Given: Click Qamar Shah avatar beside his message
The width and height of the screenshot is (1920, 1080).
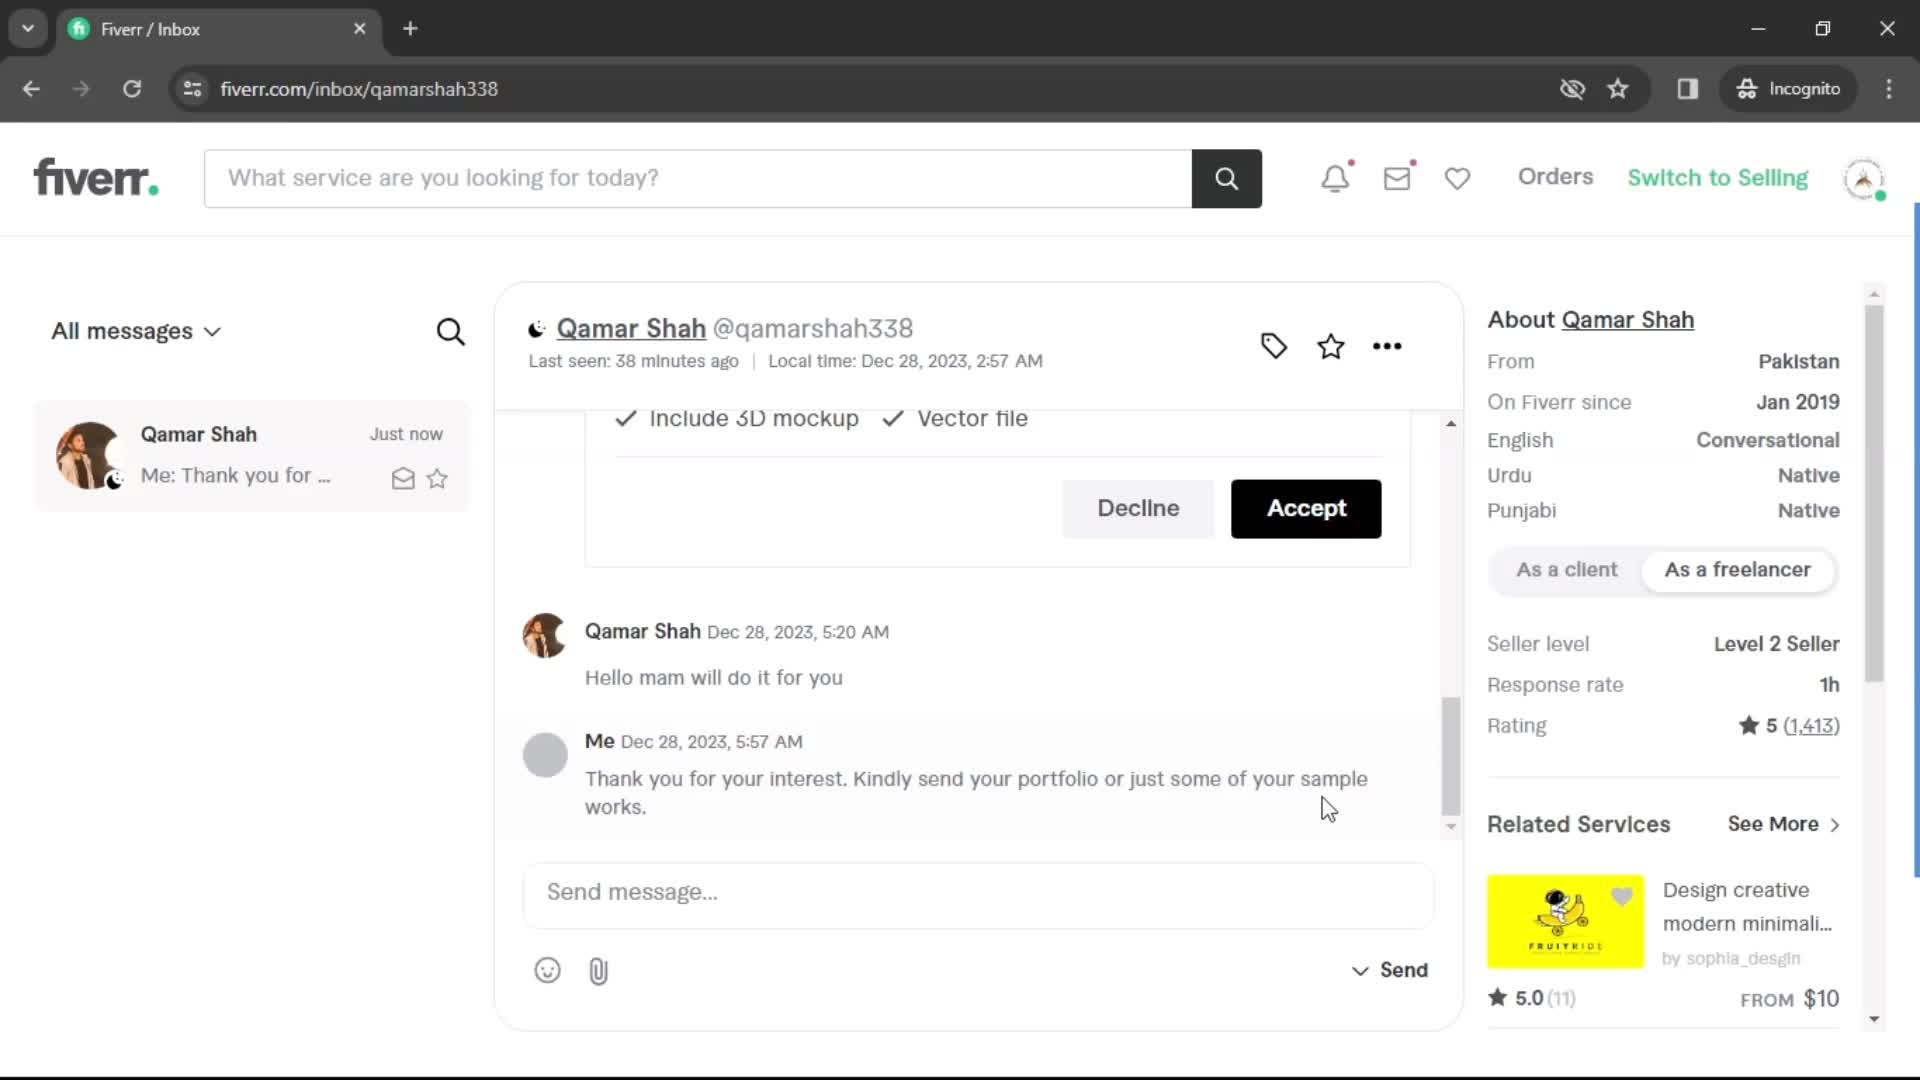Looking at the screenshot, I should pyautogui.click(x=545, y=636).
